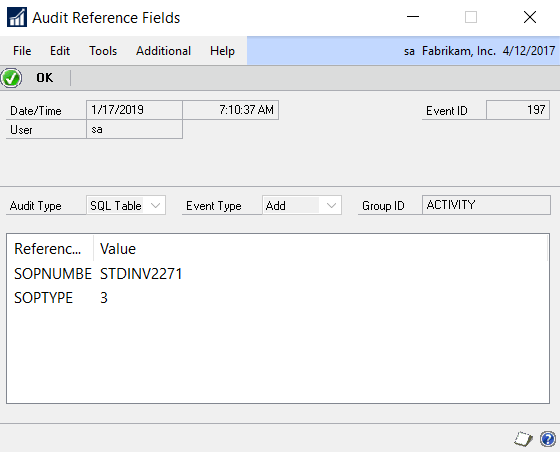Expand the Audit Type dropdown arrow
This screenshot has width=560, height=452.
point(155,205)
